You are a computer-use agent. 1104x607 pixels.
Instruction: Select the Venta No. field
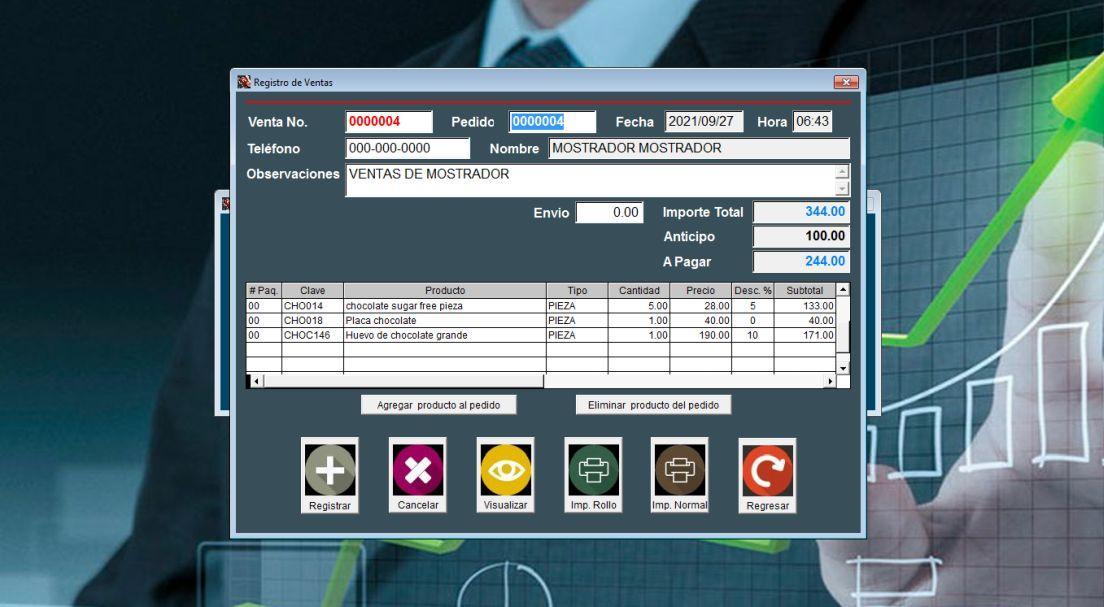tap(389, 121)
